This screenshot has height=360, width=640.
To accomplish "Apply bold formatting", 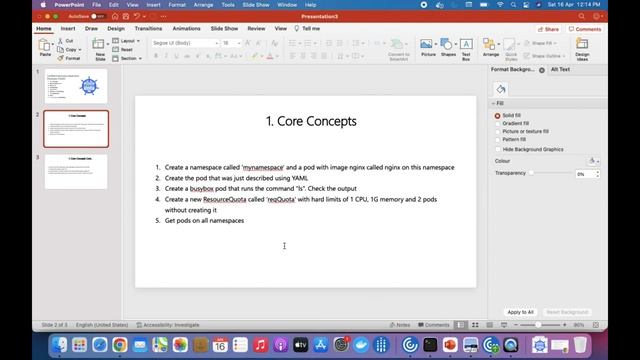I will [x=156, y=56].
